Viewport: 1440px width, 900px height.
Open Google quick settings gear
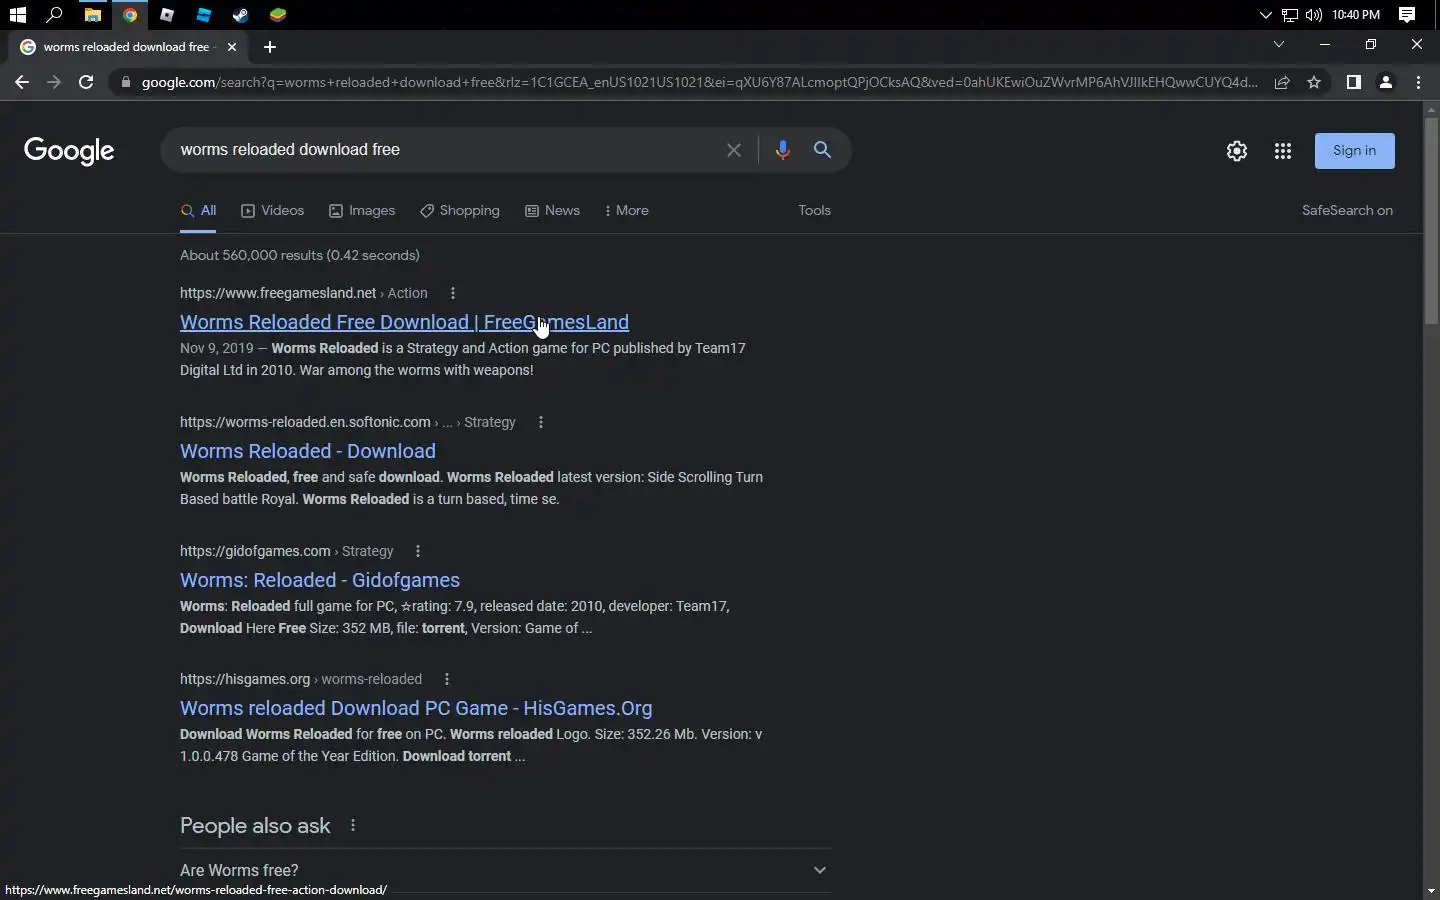(x=1237, y=151)
